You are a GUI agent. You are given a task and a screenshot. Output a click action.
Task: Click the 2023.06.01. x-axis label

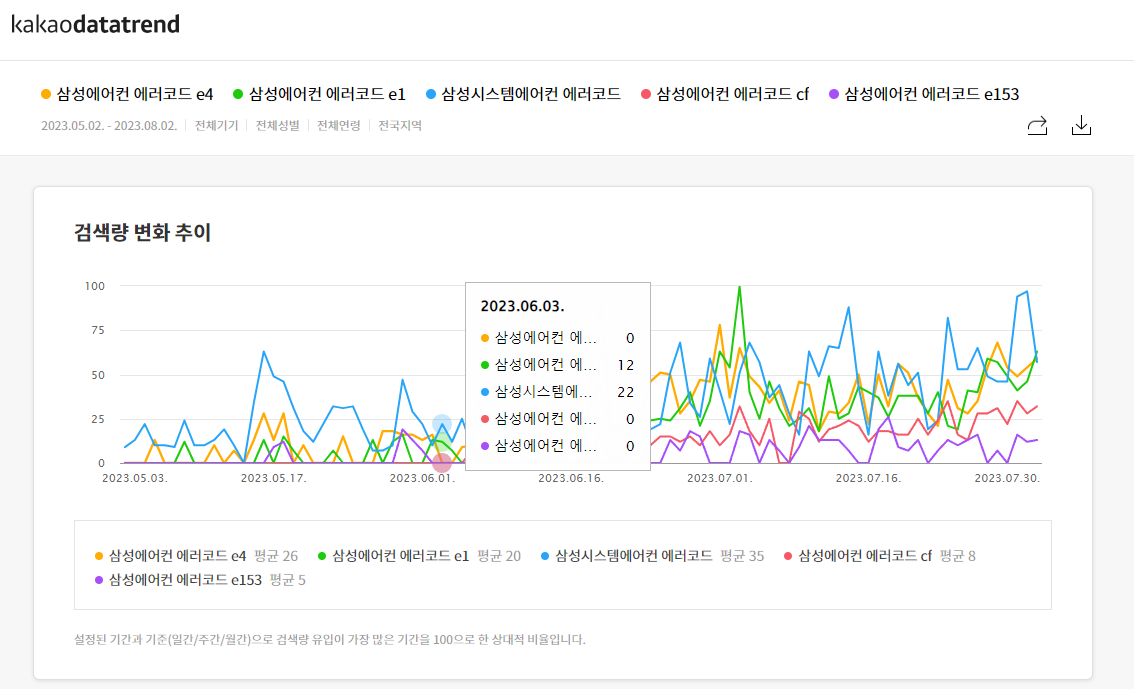[422, 478]
